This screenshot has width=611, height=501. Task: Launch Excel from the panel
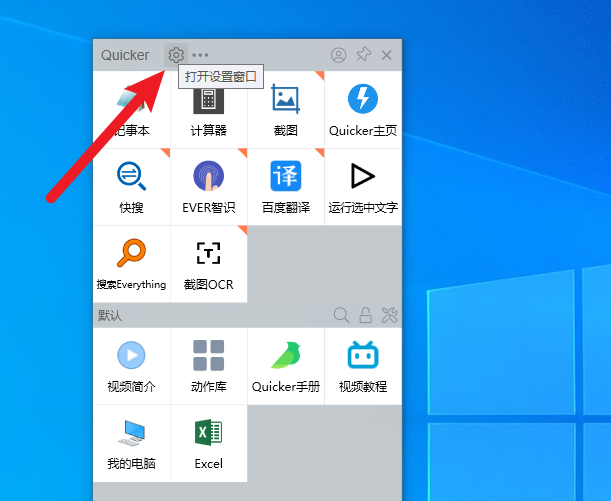coord(209,443)
